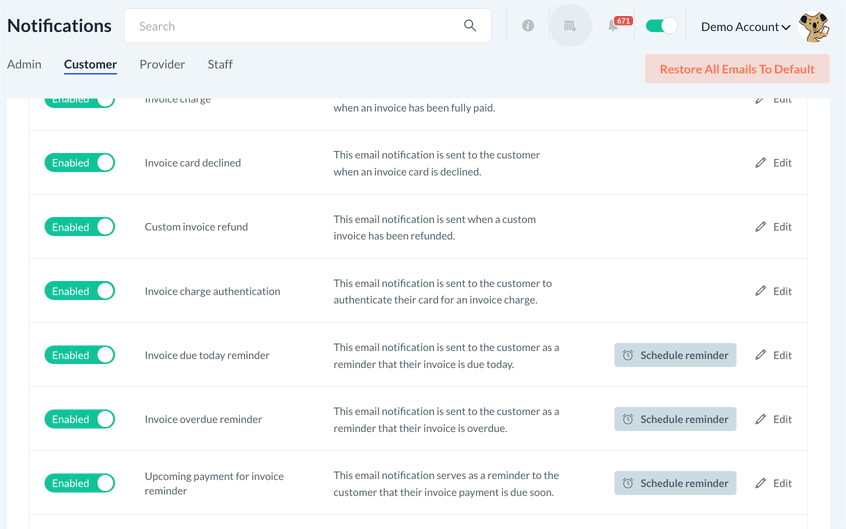The width and height of the screenshot is (846, 529).
Task: Click the koala profile avatar
Action: tap(815, 27)
